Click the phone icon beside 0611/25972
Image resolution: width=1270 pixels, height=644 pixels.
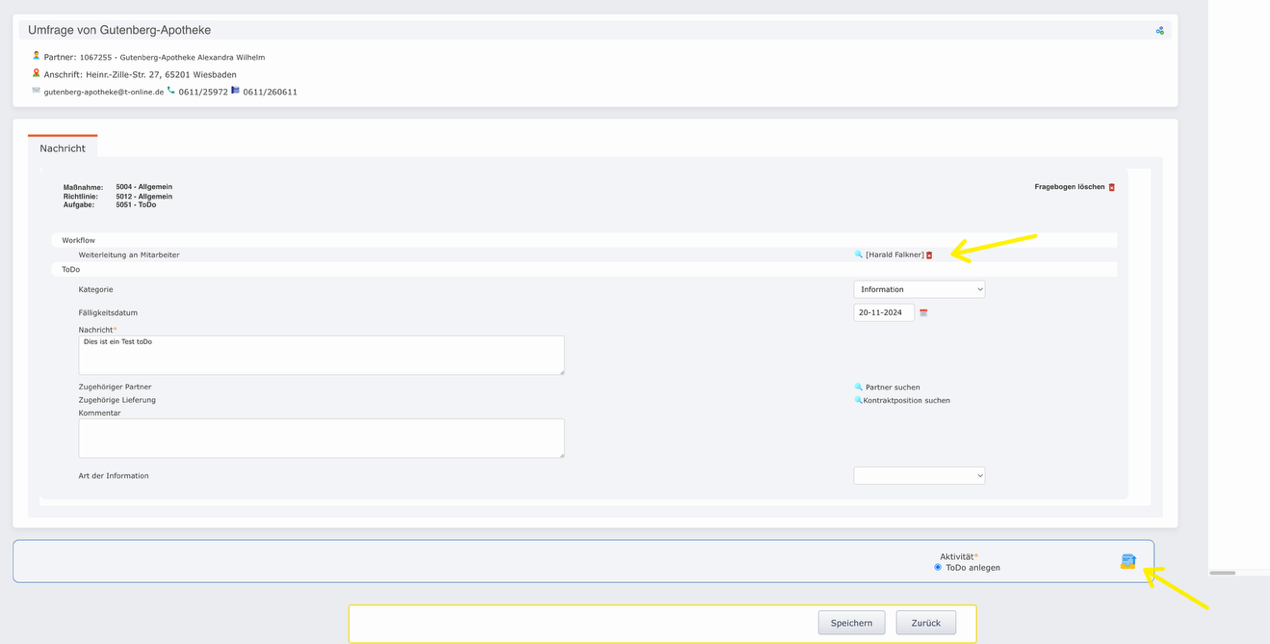point(169,90)
